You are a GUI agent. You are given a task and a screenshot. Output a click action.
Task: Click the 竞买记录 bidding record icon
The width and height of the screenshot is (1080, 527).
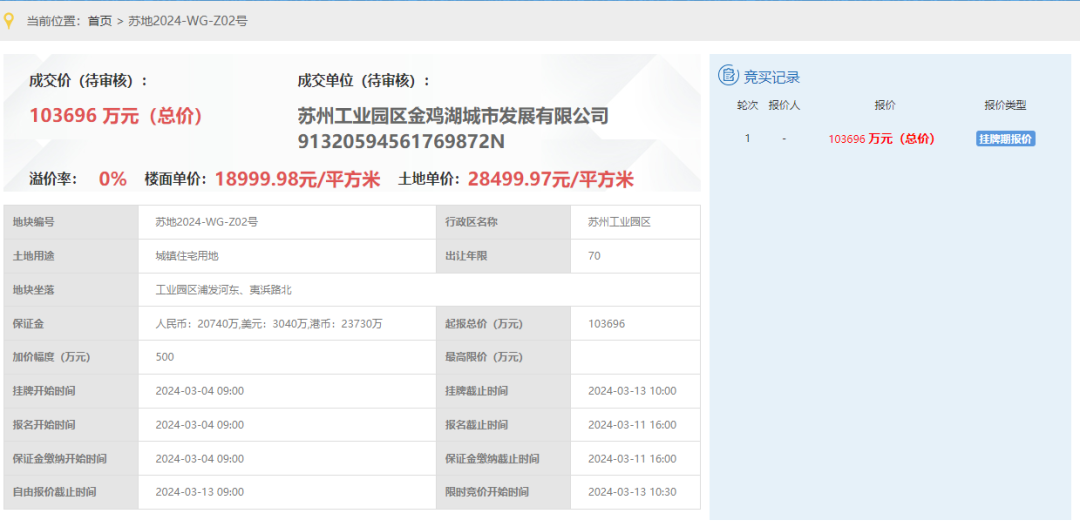728,76
